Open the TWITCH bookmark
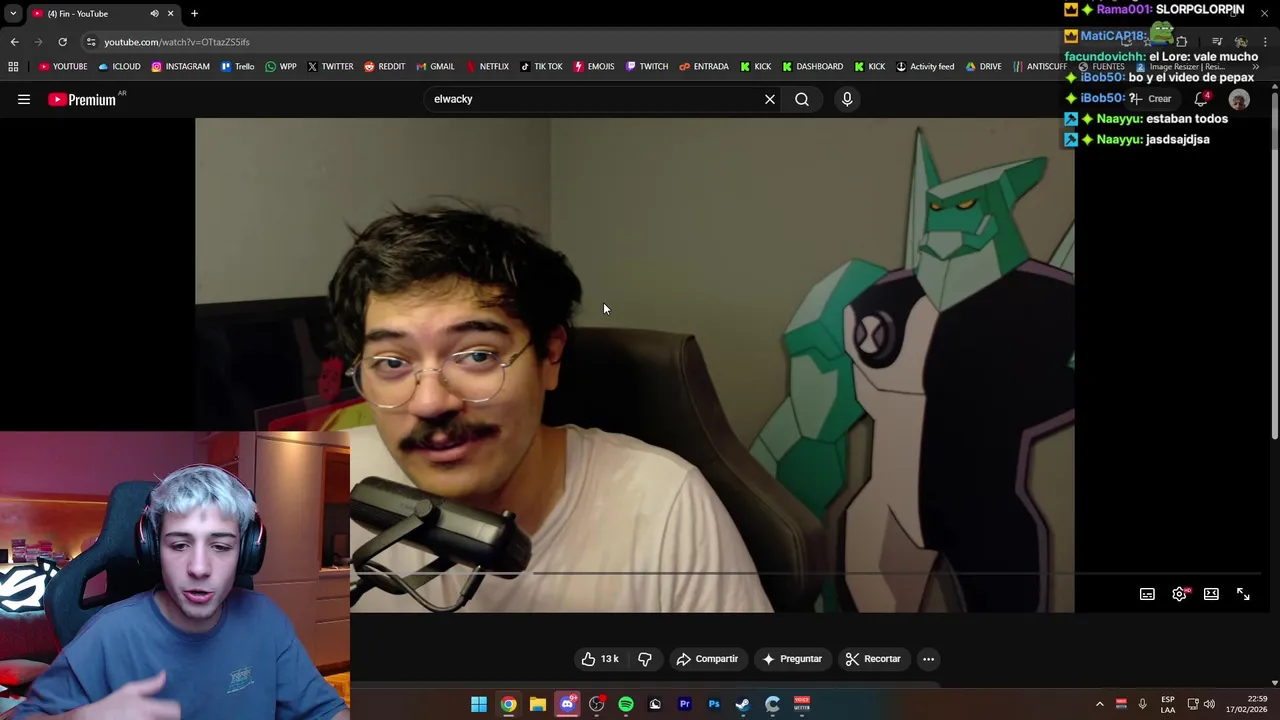Viewport: 1280px width, 720px height. (647, 67)
